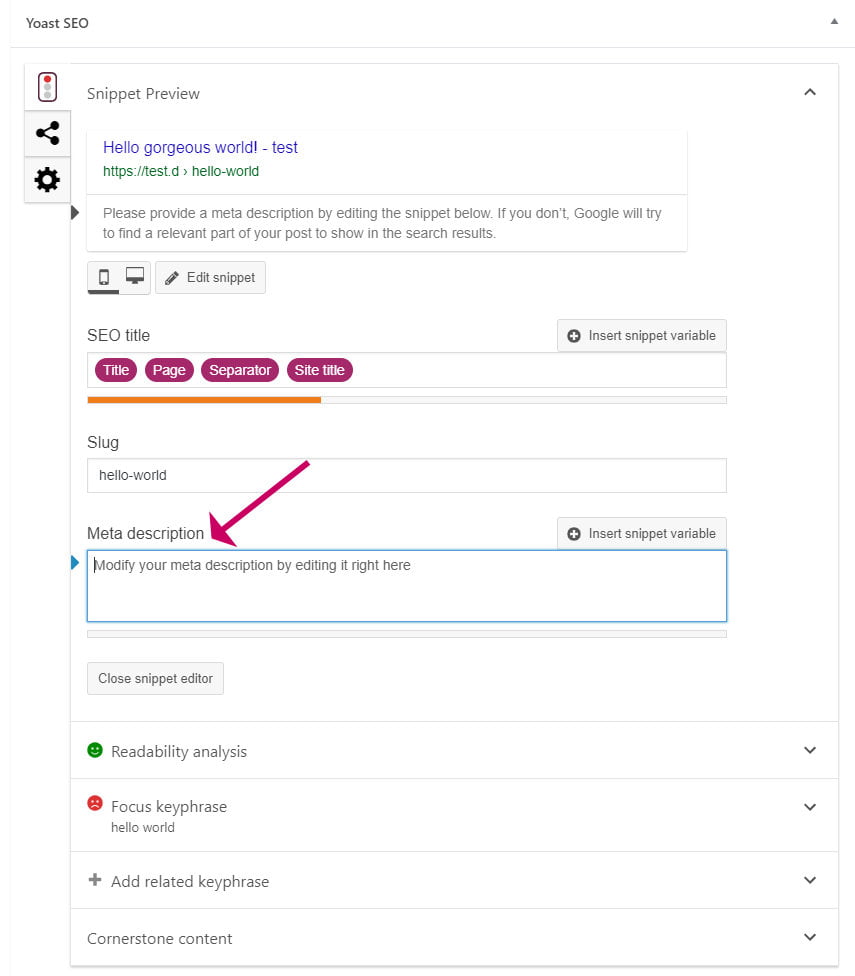Click the plus icon beside Add related keyphrase
Screen dimensions: 855x976
coord(95,880)
